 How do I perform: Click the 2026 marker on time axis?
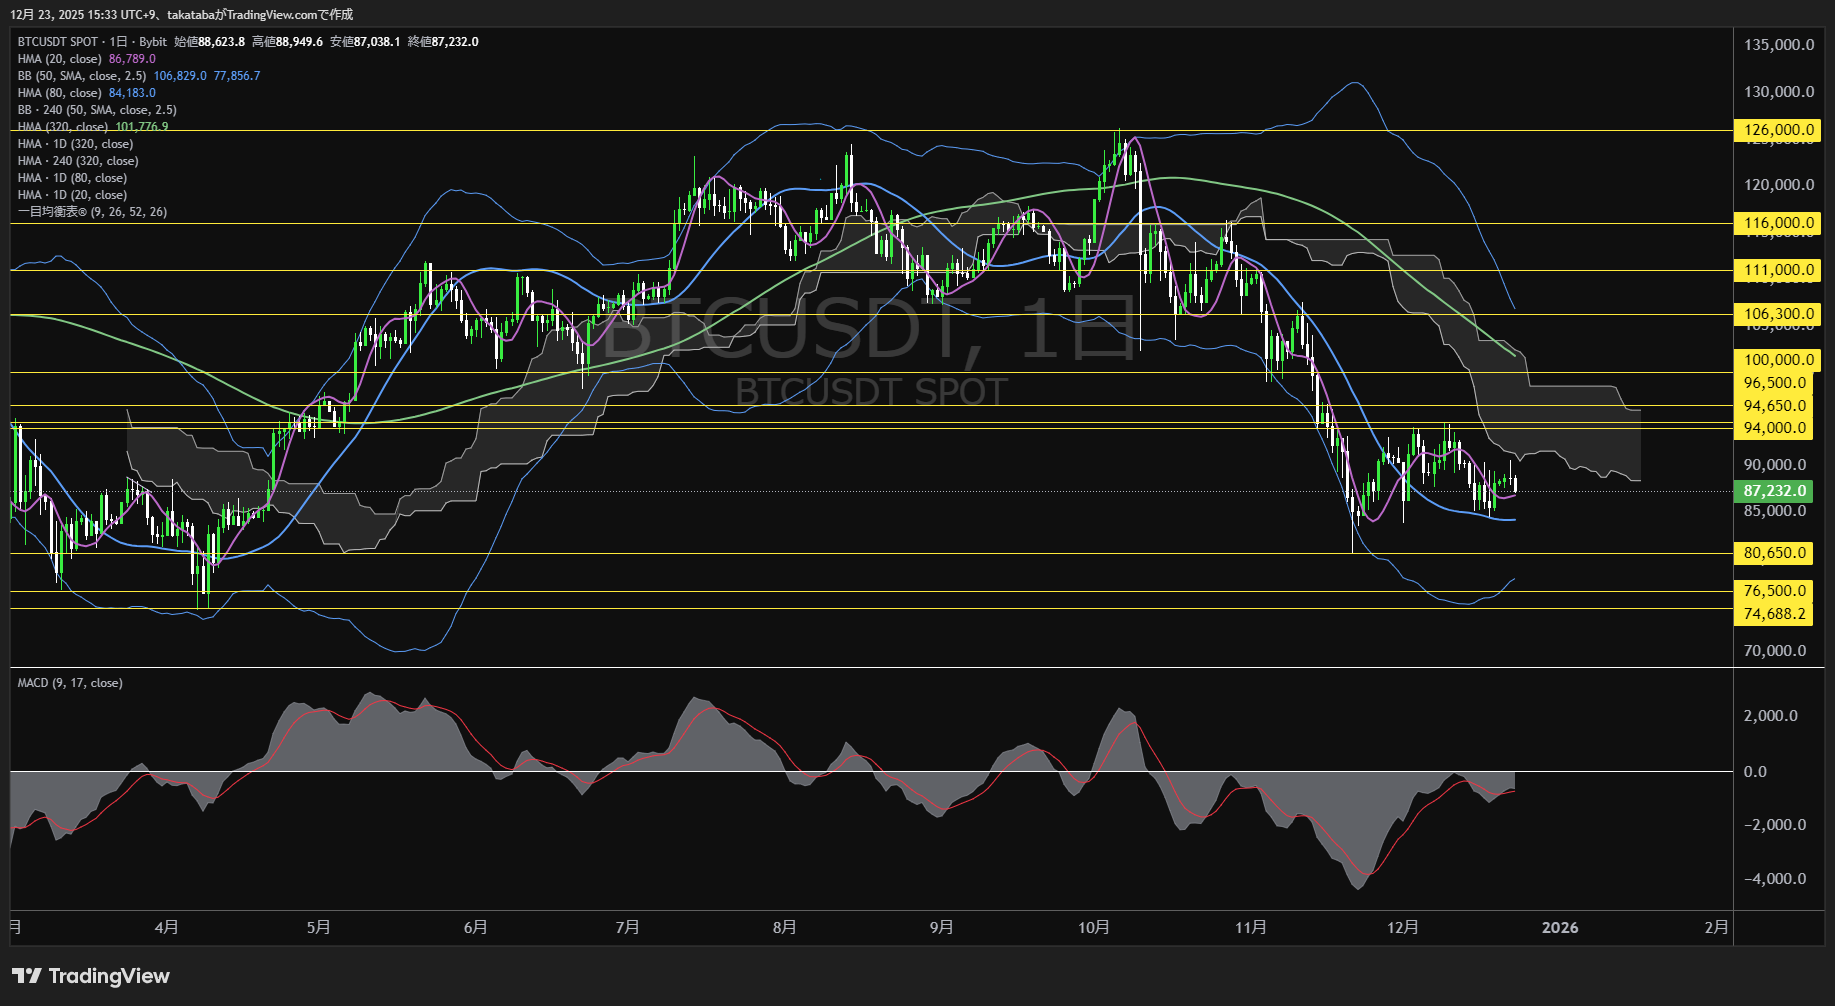1560,928
